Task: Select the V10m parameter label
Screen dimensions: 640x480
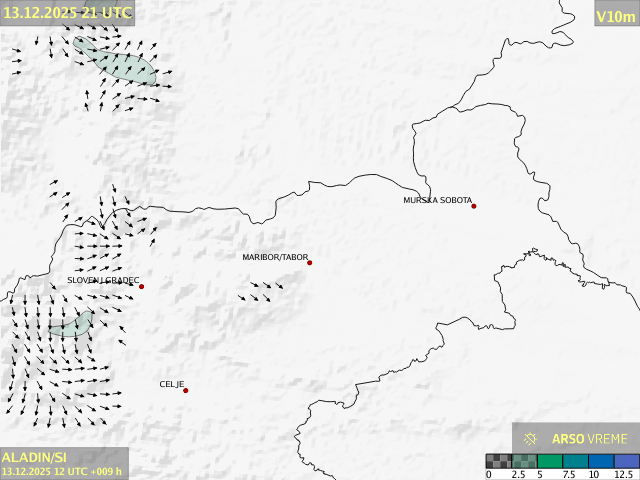Action: point(615,16)
